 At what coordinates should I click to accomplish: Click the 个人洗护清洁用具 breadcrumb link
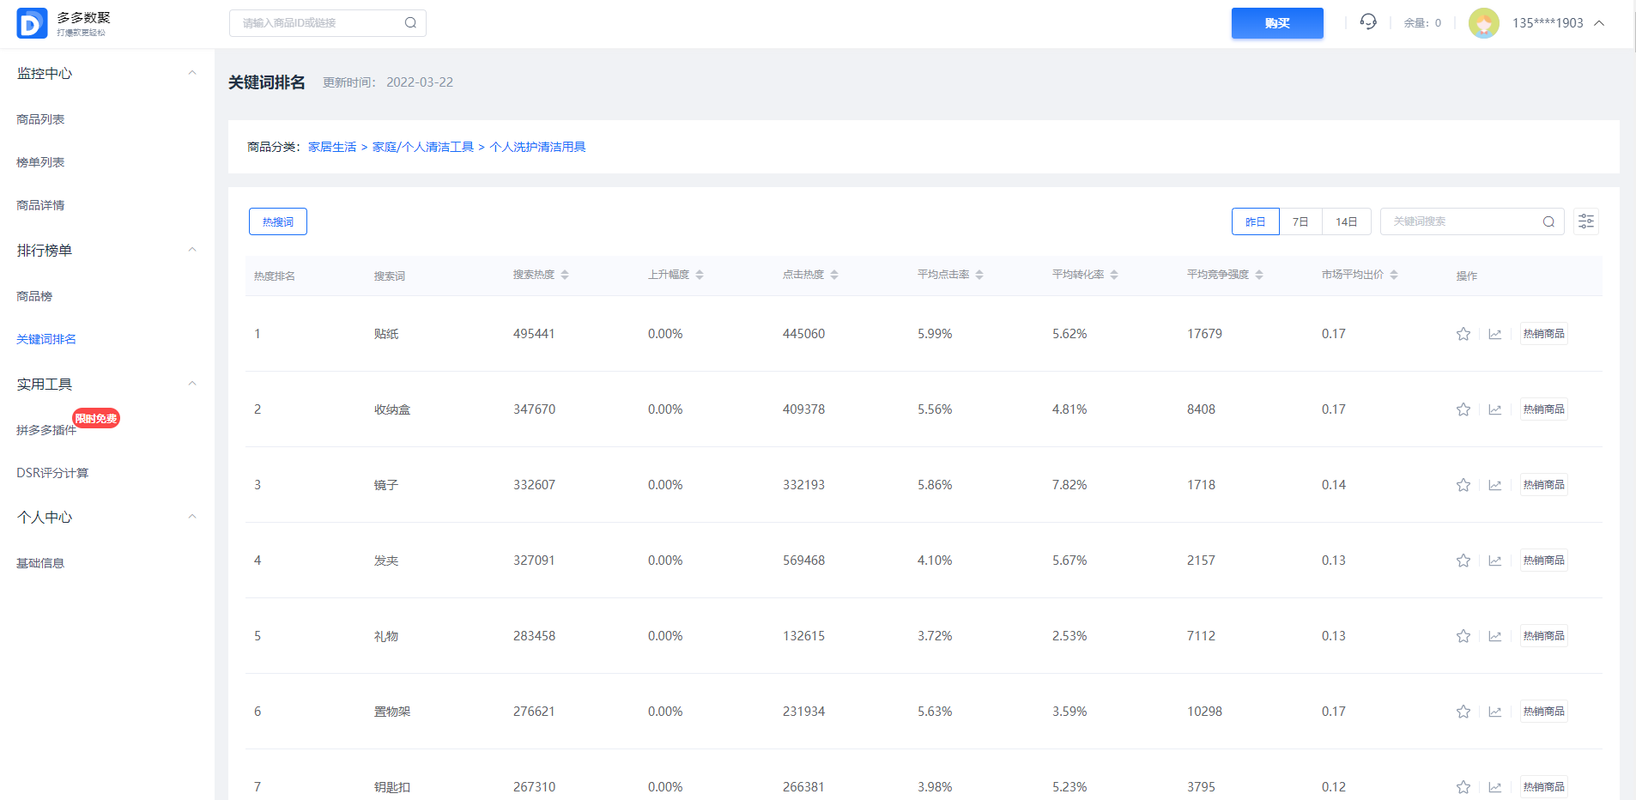538,147
